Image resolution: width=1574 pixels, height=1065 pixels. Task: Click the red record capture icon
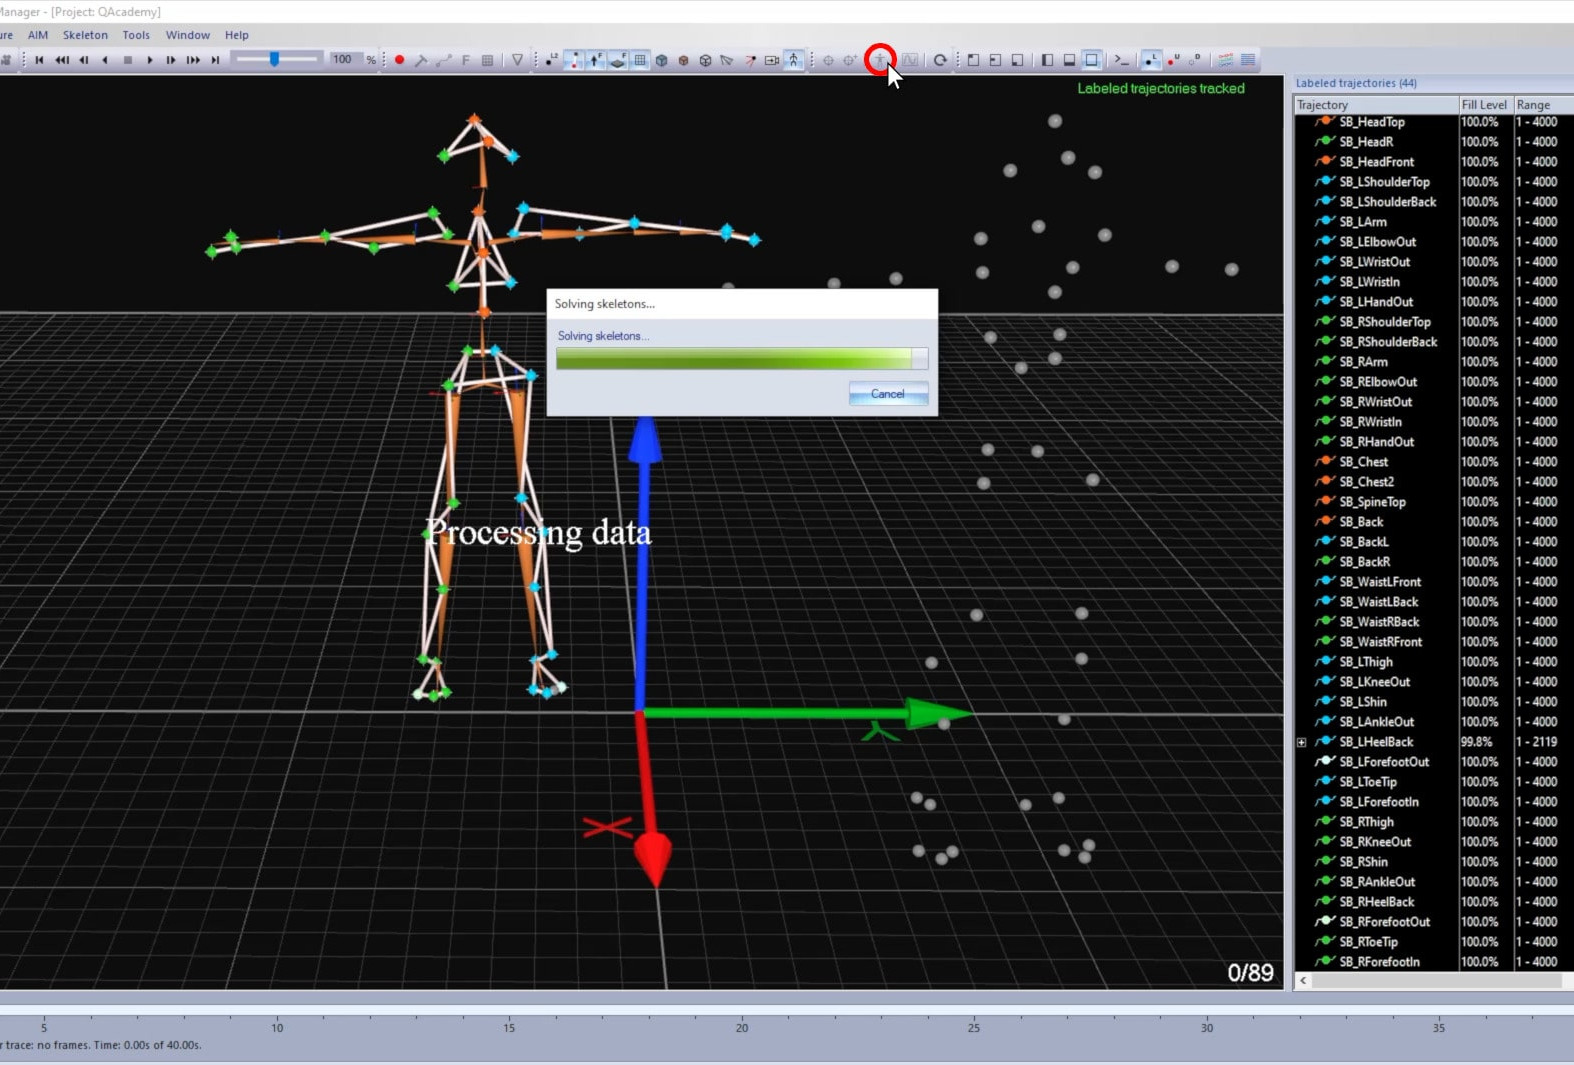399,60
